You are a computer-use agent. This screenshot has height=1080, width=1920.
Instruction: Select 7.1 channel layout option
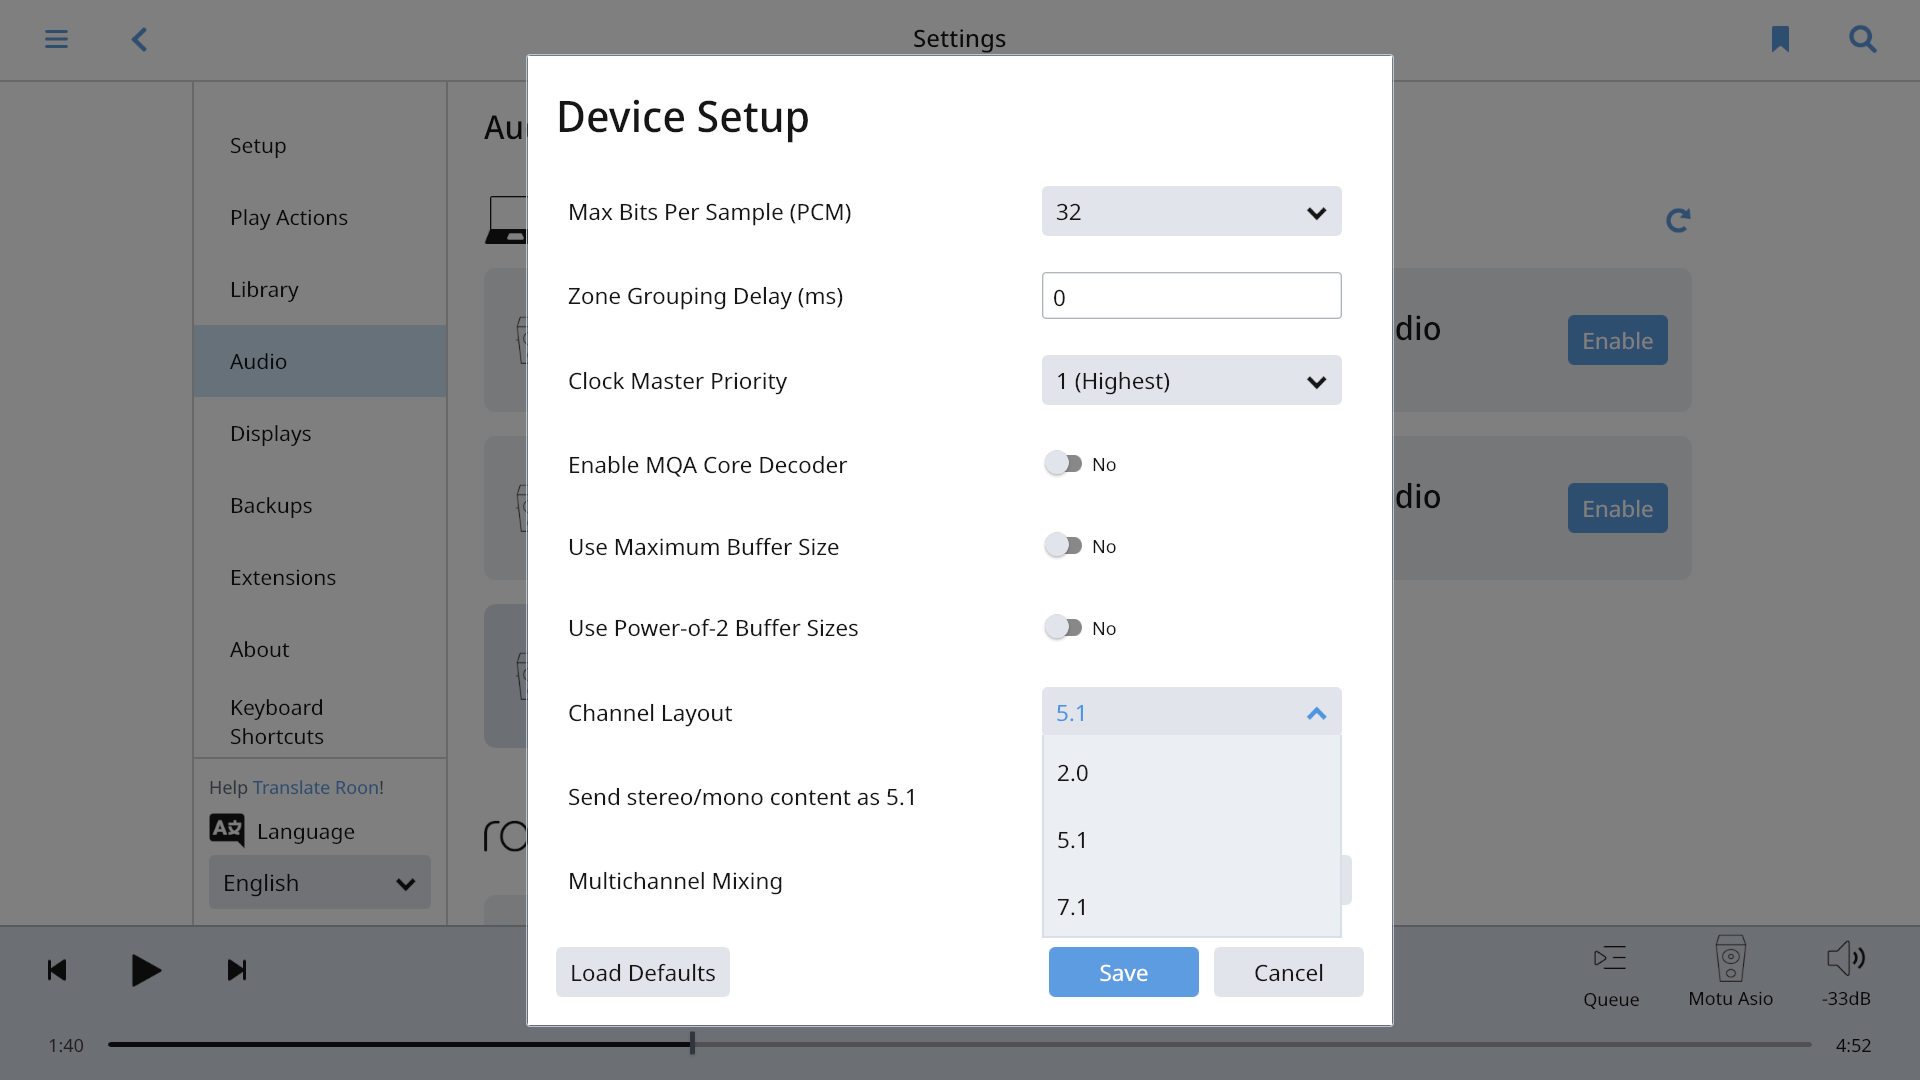1191,907
